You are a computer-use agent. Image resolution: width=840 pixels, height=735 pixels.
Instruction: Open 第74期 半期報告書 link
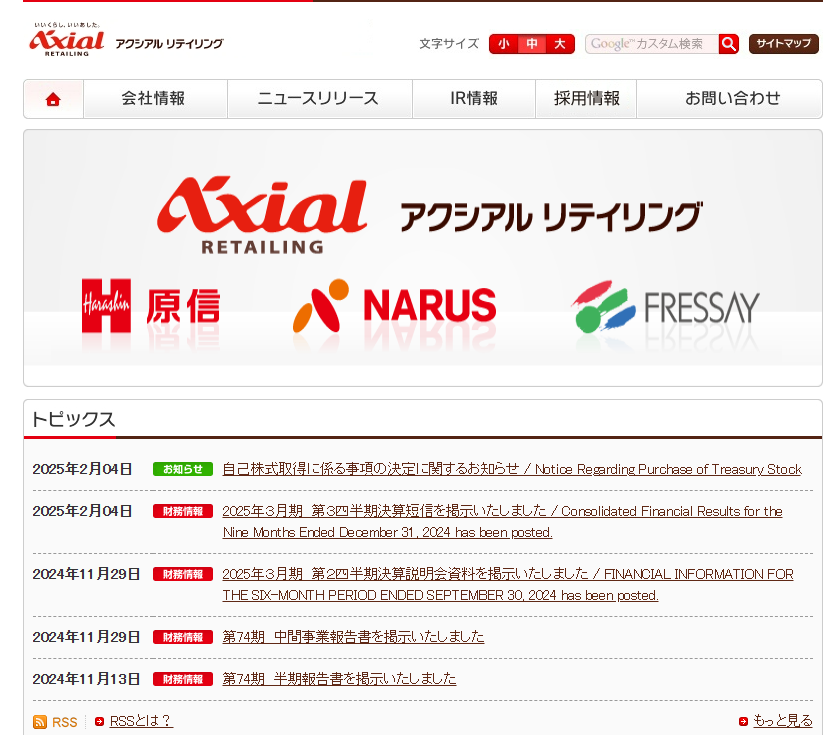[339, 679]
